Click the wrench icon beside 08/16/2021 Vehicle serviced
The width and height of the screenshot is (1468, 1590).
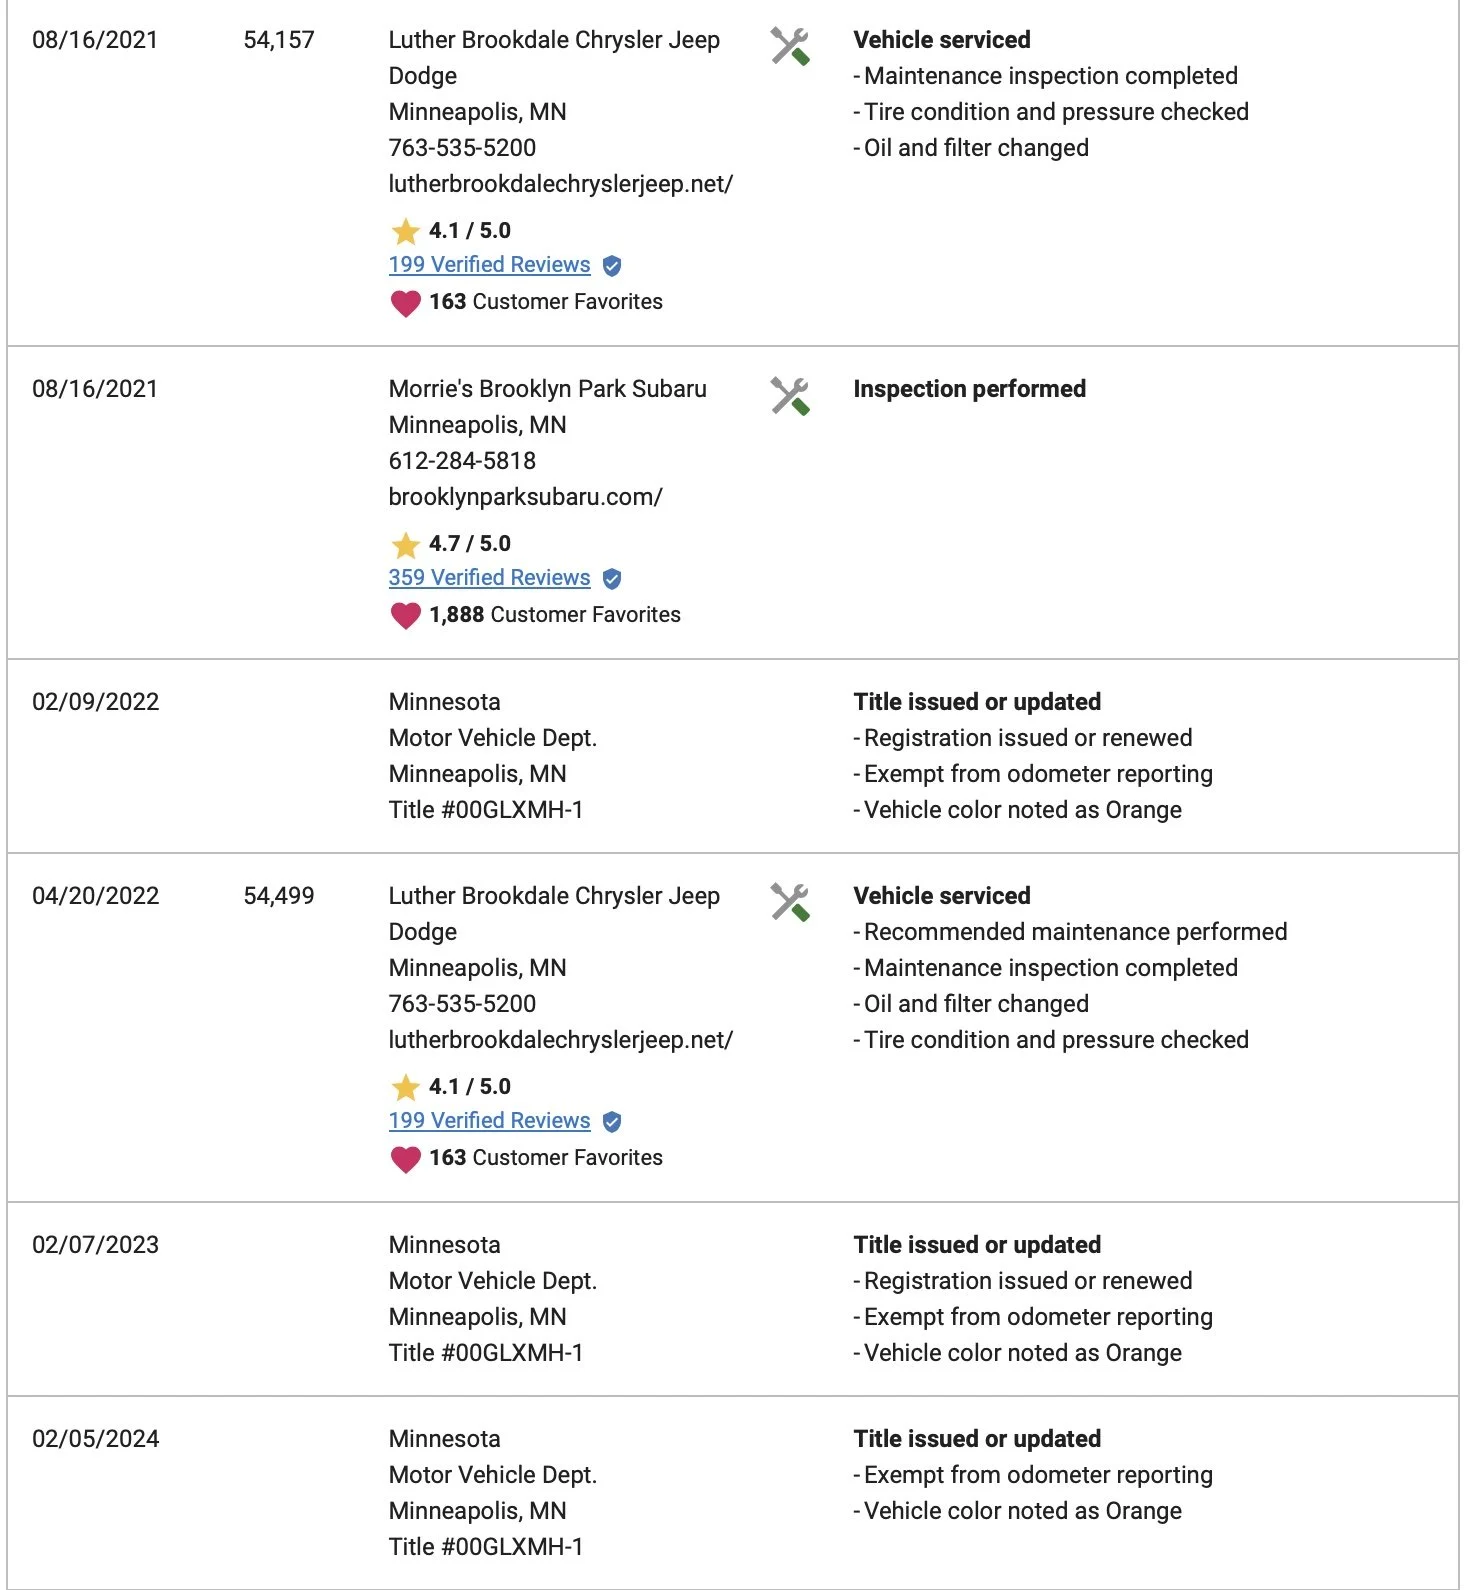[790, 47]
